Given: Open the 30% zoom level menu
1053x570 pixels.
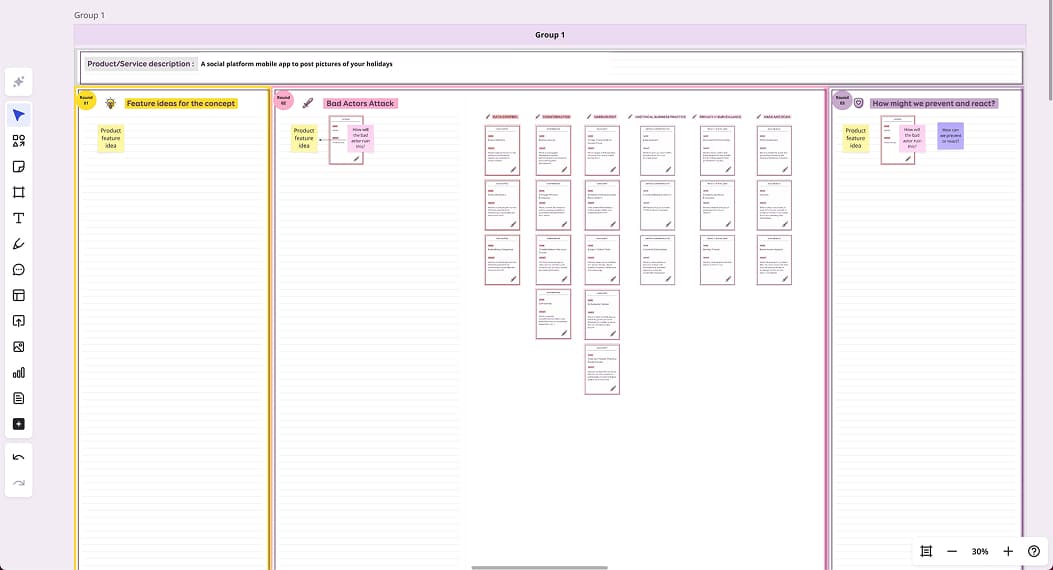Looking at the screenshot, I should pyautogui.click(x=980, y=551).
